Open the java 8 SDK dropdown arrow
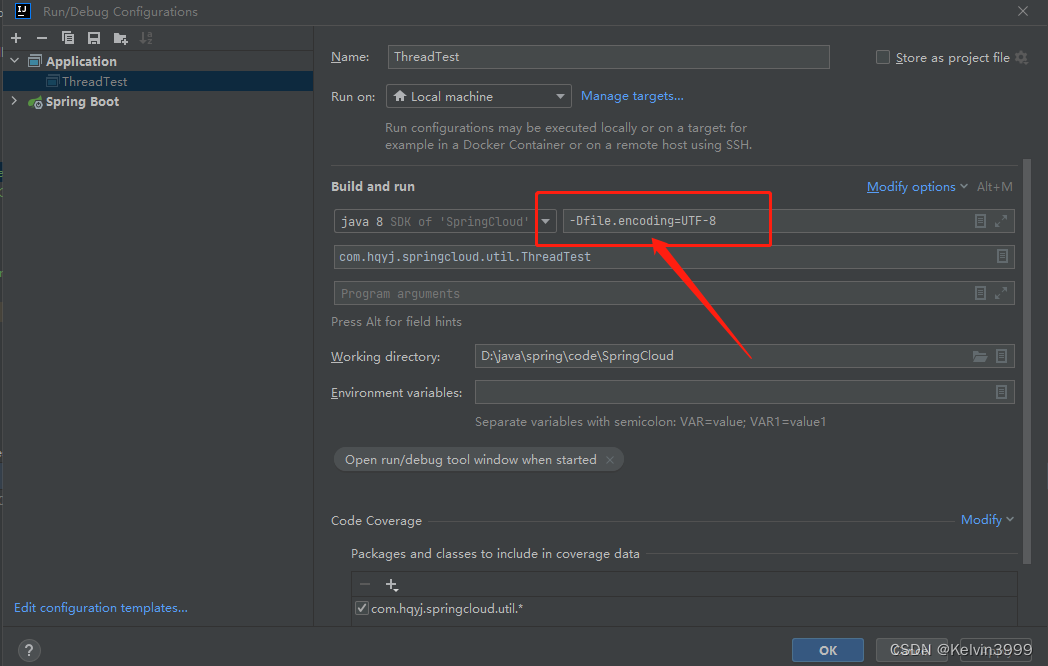Viewport: 1048px width, 666px height. click(x=545, y=221)
